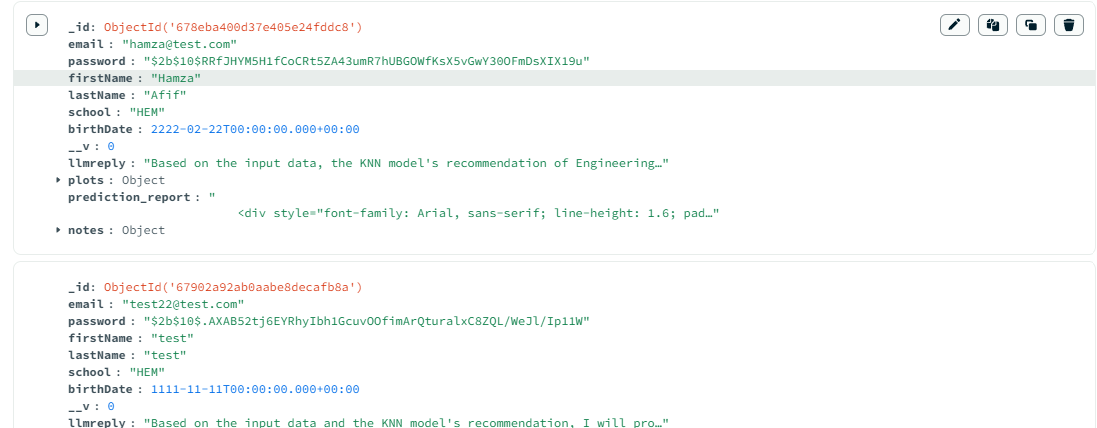
Task: Click the test22 document password hash
Action: (367, 321)
